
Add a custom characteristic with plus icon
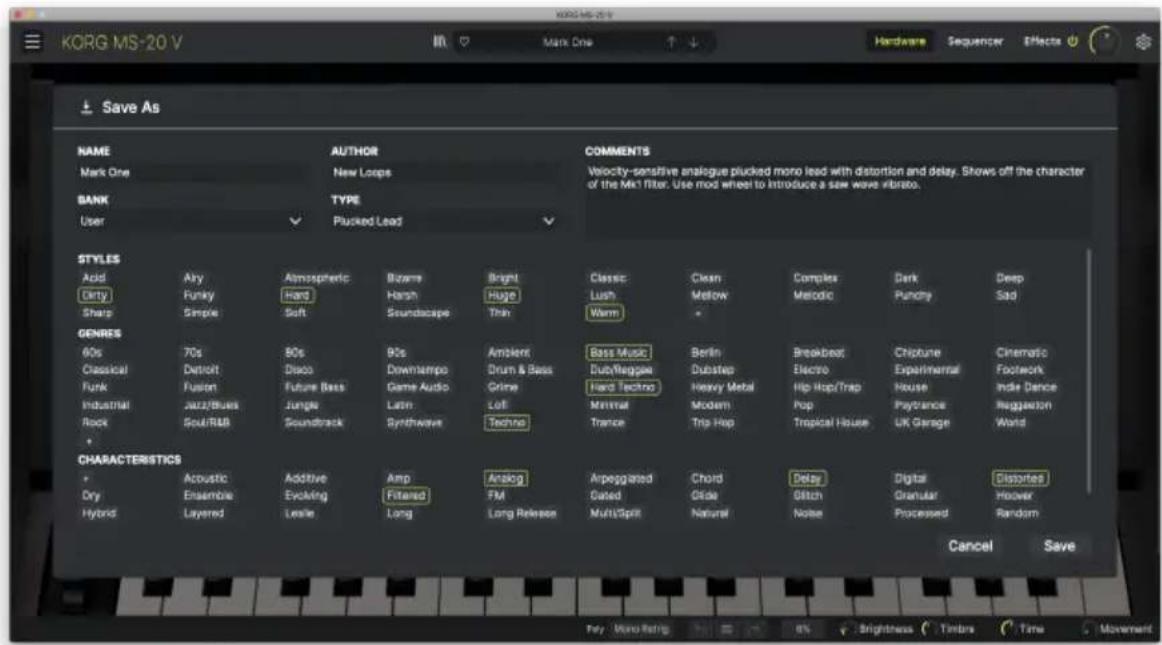click(86, 479)
